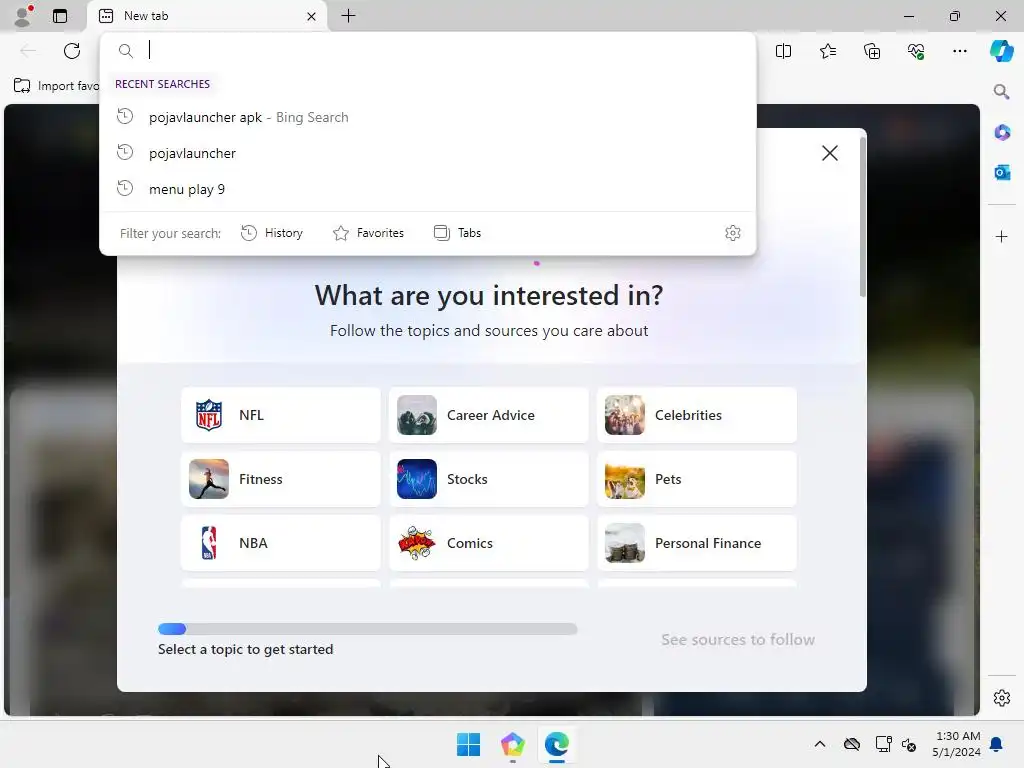Image resolution: width=1024 pixels, height=768 pixels.
Task: Select the Celebrities topic card
Action: coord(697,415)
